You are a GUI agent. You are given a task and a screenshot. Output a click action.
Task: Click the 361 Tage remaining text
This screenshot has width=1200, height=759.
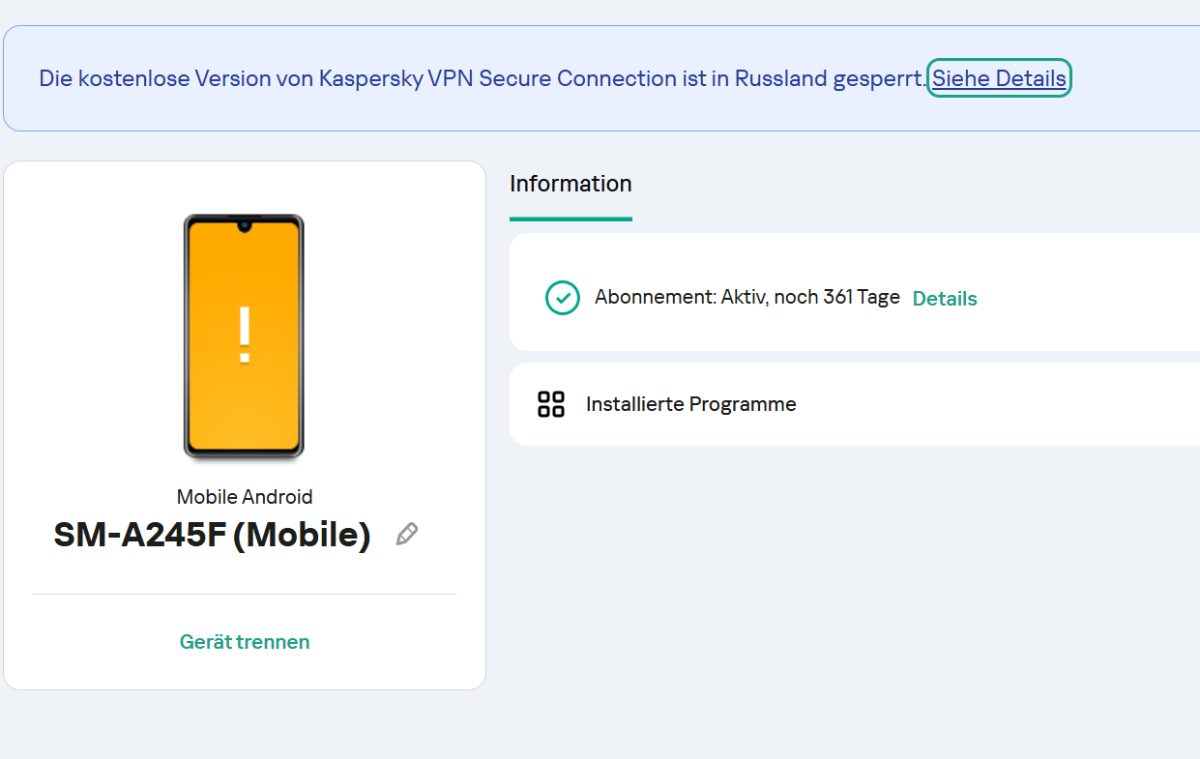[861, 297]
